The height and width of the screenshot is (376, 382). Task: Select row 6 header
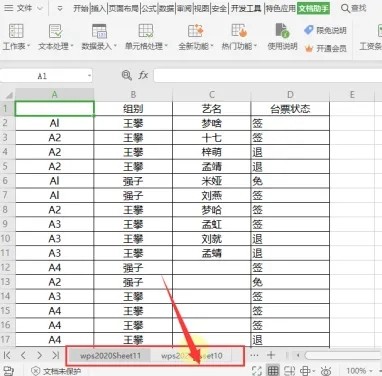point(7,181)
